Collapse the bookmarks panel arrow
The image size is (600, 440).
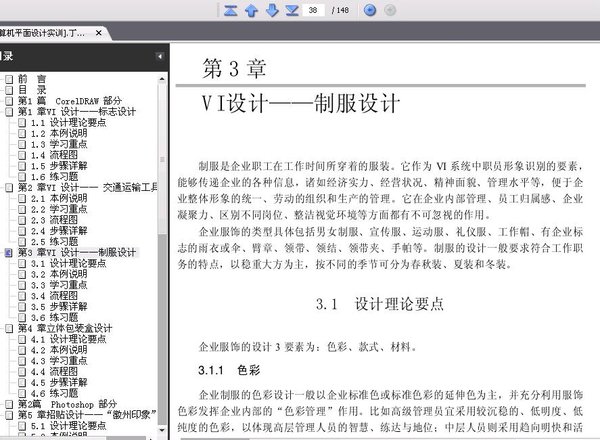pyautogui.click(x=160, y=57)
